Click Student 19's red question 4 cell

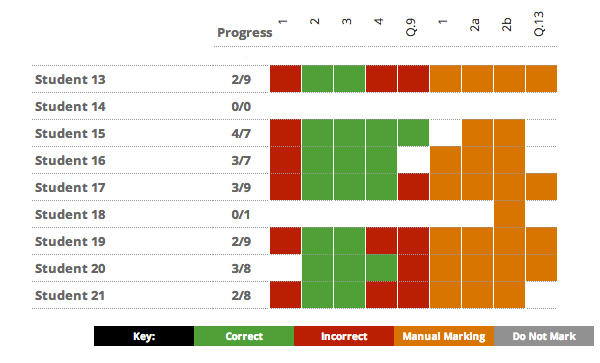pyautogui.click(x=381, y=241)
